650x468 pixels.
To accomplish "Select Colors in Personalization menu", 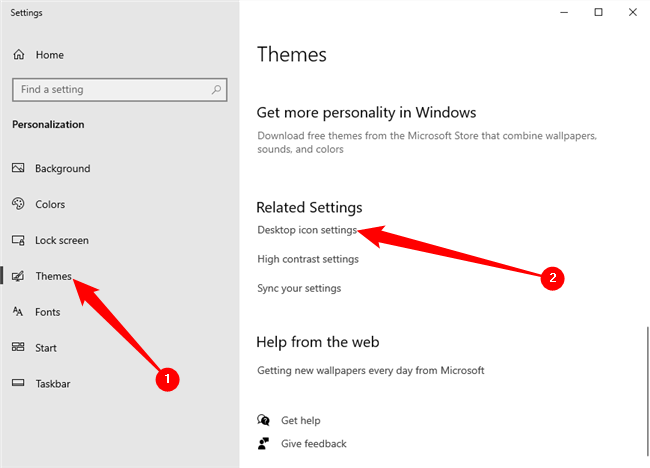I will (x=50, y=205).
